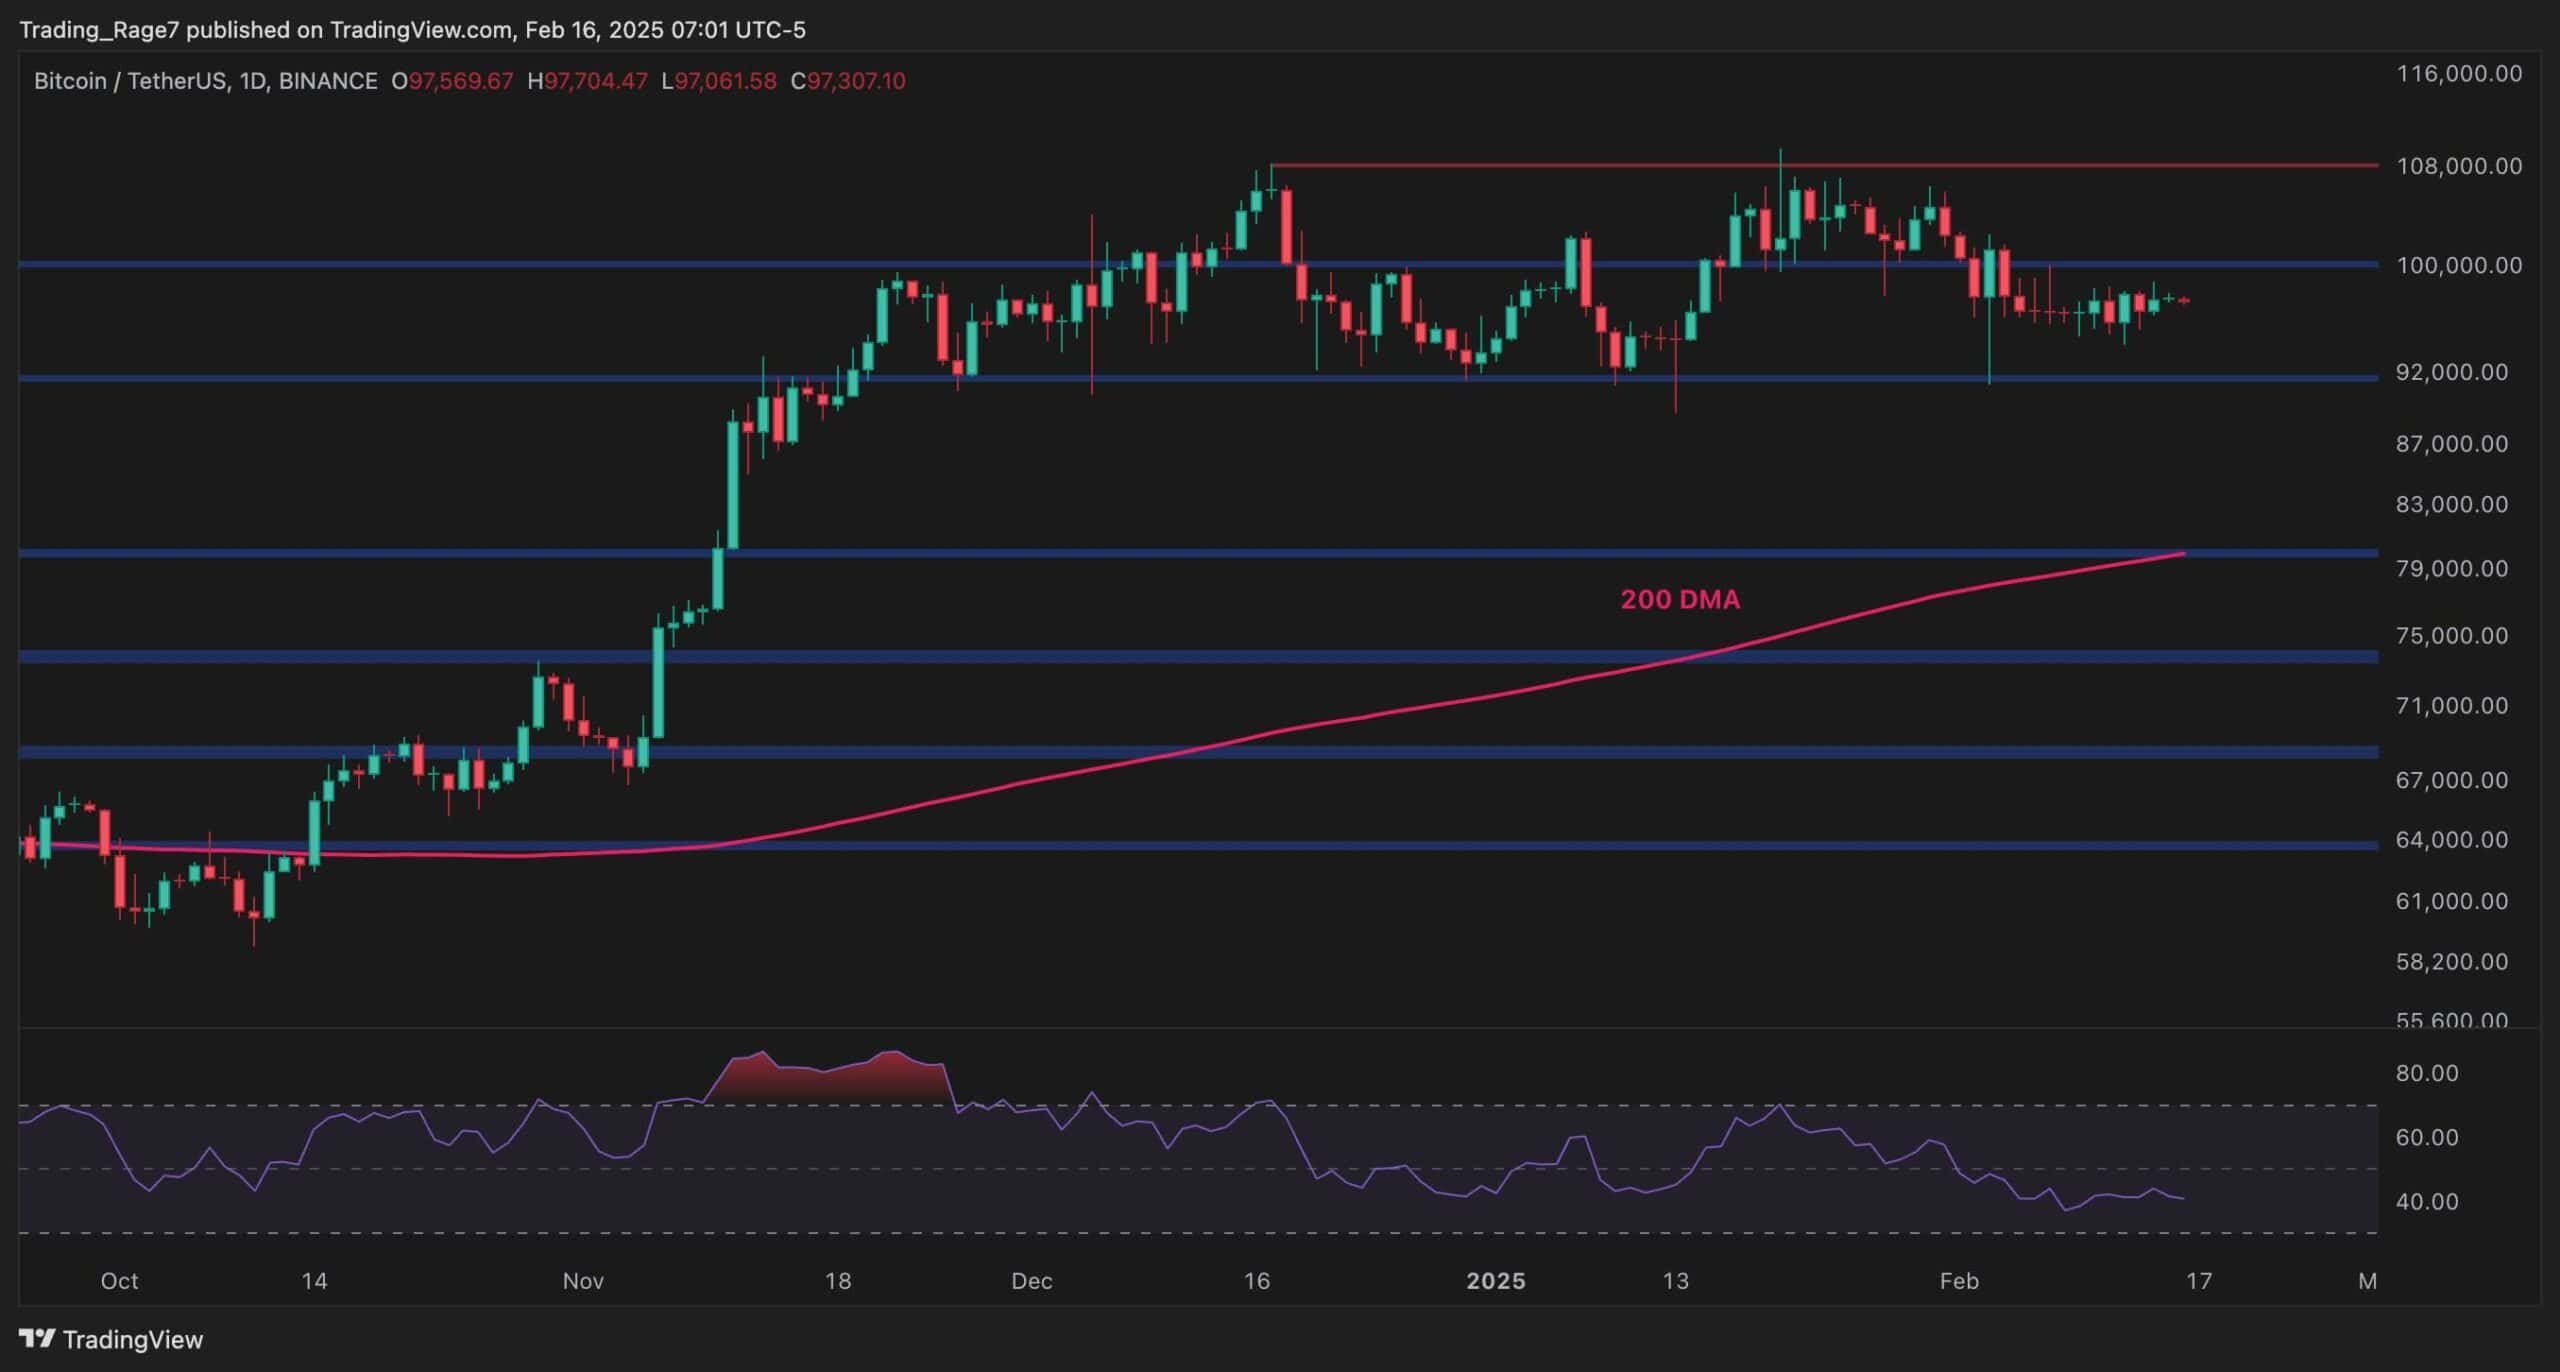The image size is (2560, 1372).
Task: Click the Oct date axis label
Action: click(119, 1281)
